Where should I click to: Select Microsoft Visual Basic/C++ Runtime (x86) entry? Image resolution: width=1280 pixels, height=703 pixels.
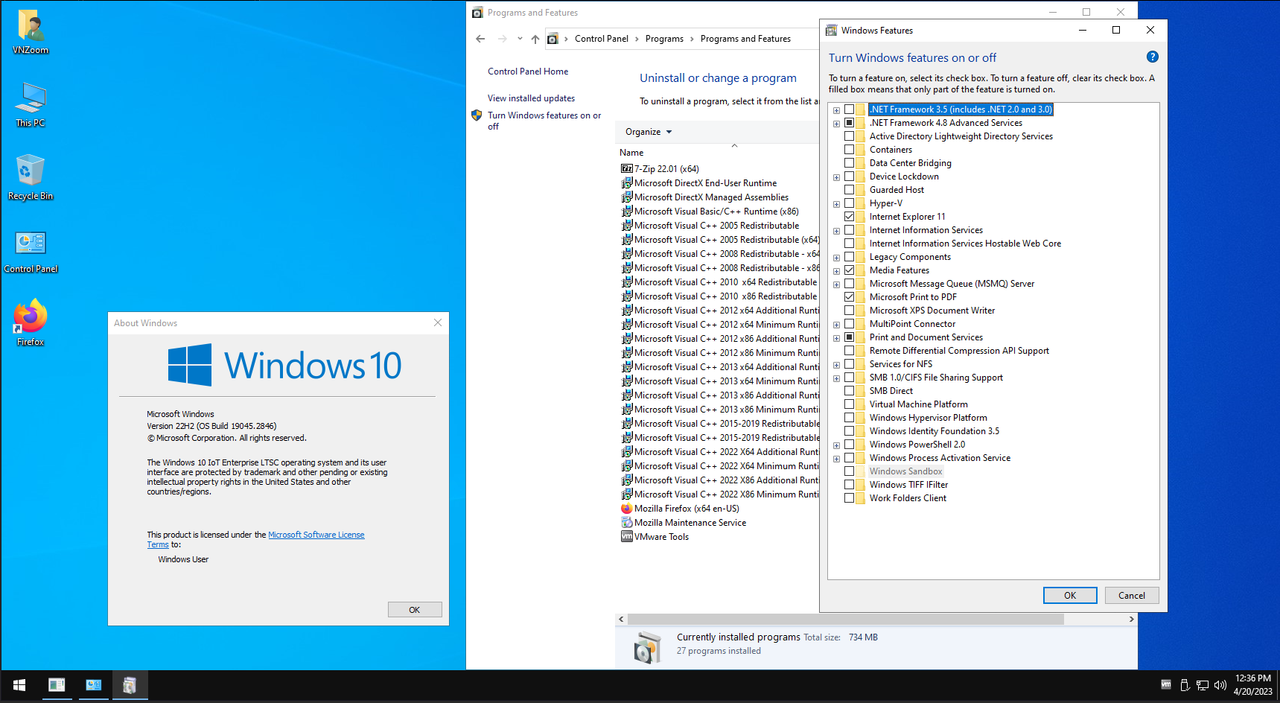(x=710, y=211)
